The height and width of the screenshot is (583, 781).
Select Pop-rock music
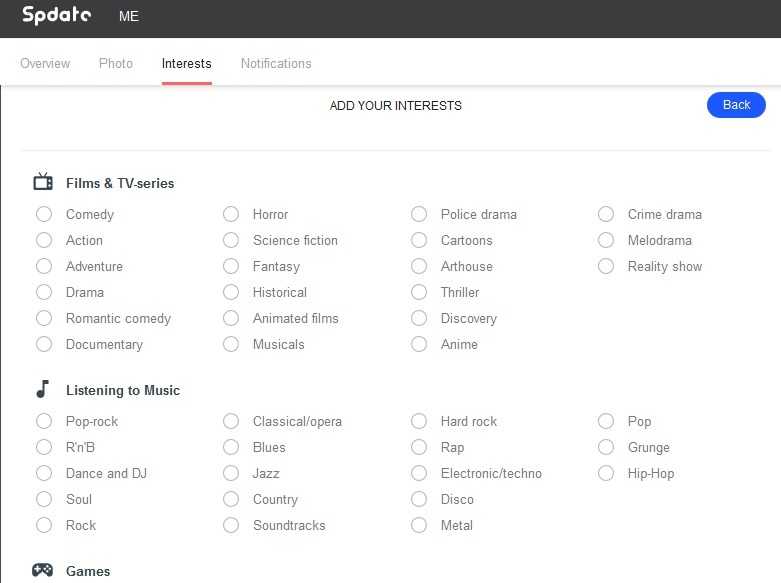click(44, 421)
